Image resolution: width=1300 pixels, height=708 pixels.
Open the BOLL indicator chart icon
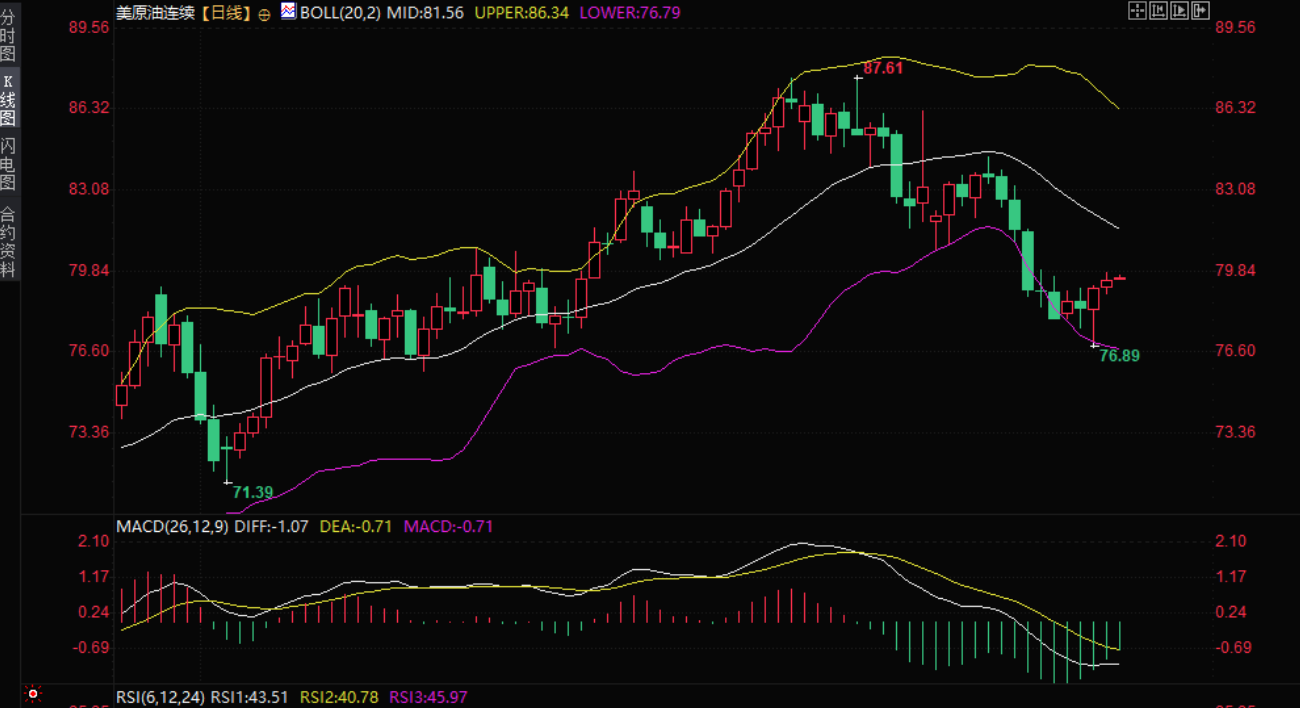(288, 12)
